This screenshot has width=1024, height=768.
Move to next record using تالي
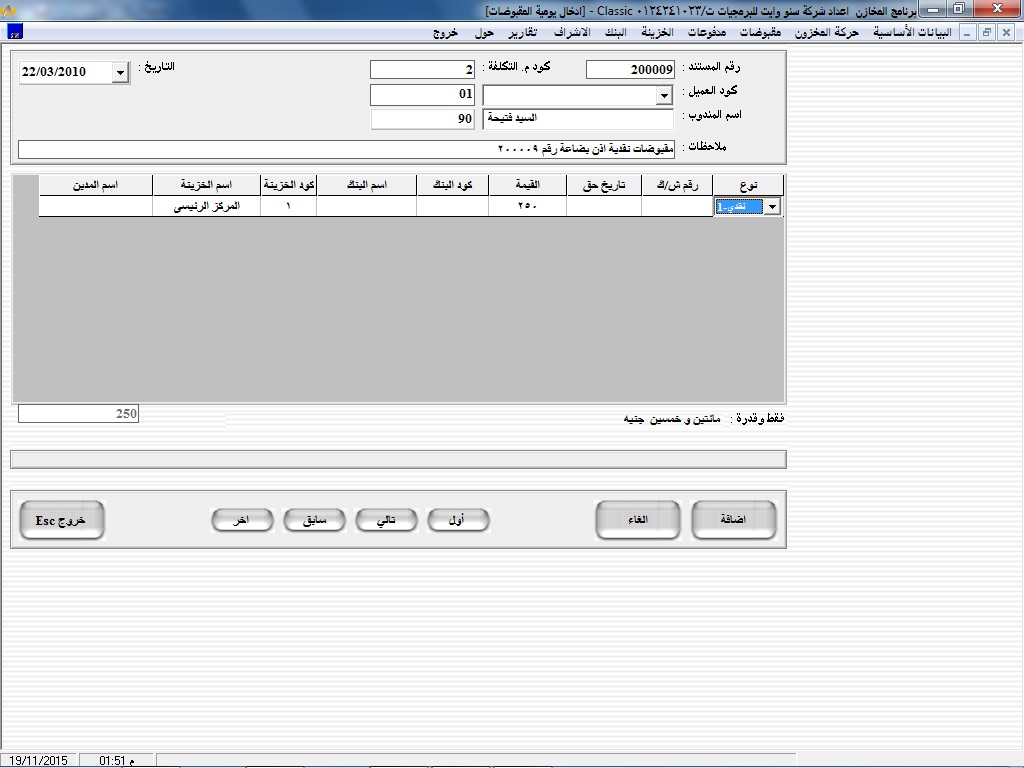385,520
